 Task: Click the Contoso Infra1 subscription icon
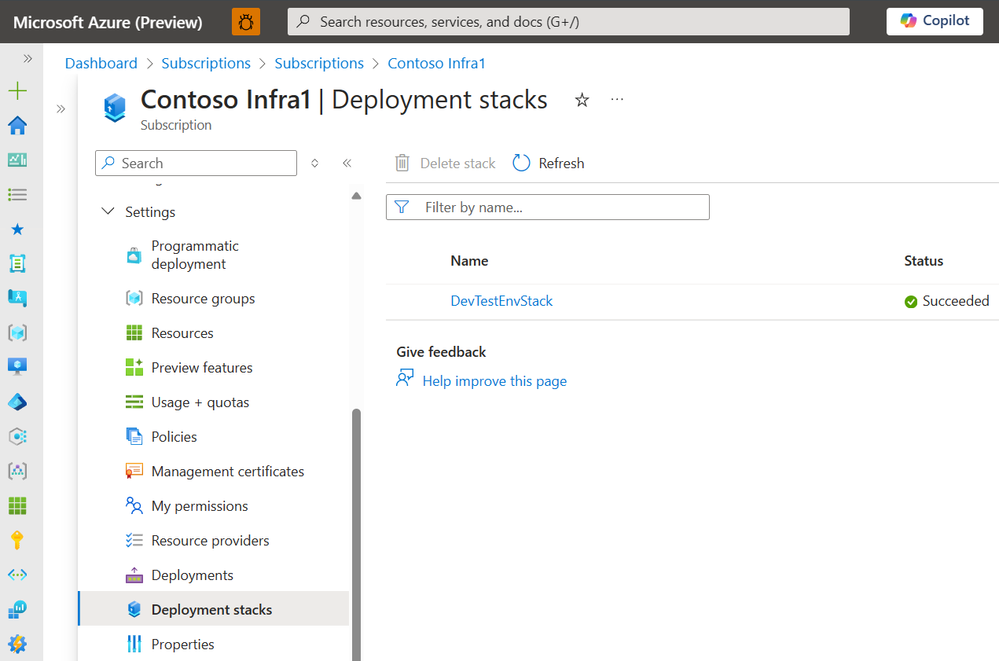pyautogui.click(x=115, y=107)
